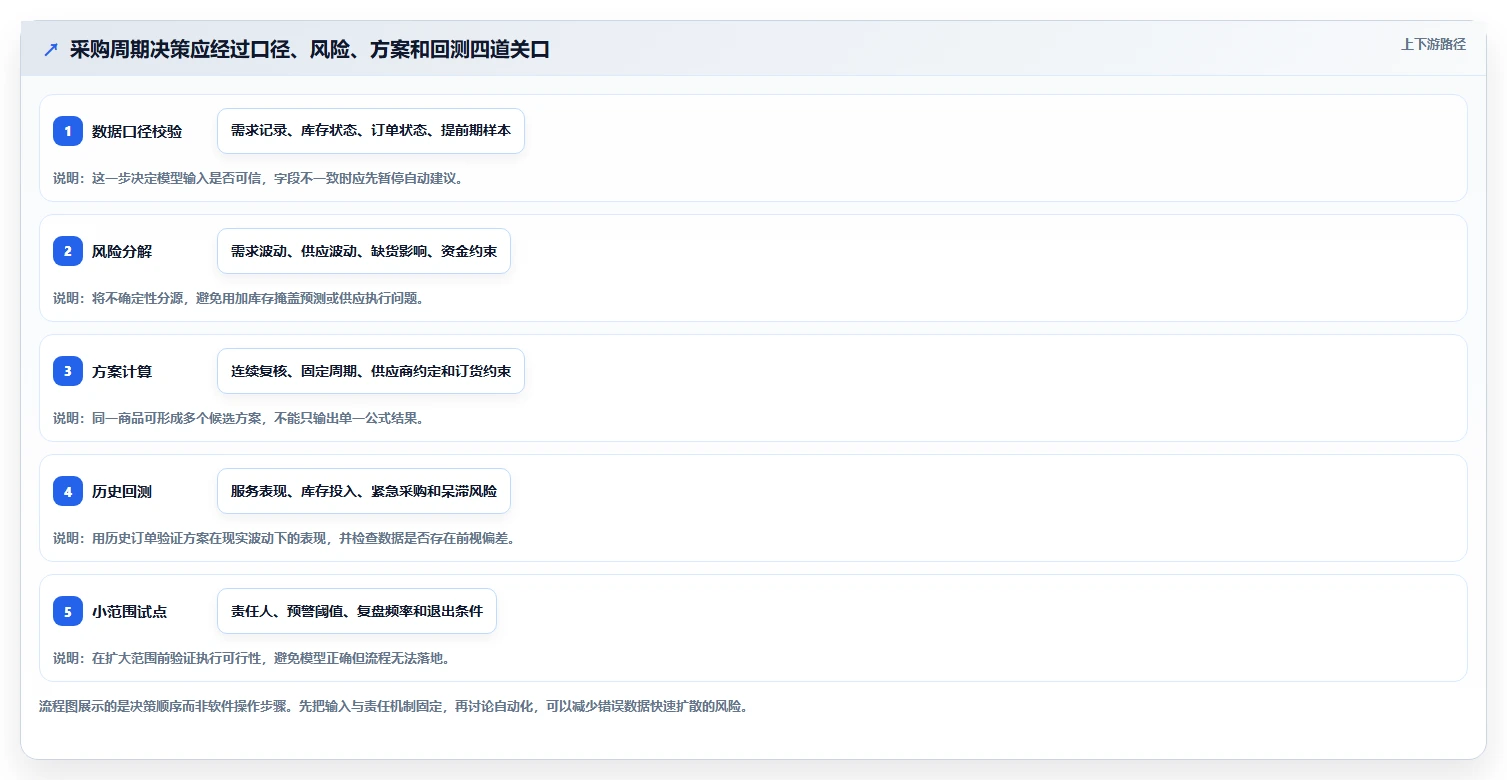Click step number 2 badge
Viewport: 1507px width, 780px height.
(68, 251)
